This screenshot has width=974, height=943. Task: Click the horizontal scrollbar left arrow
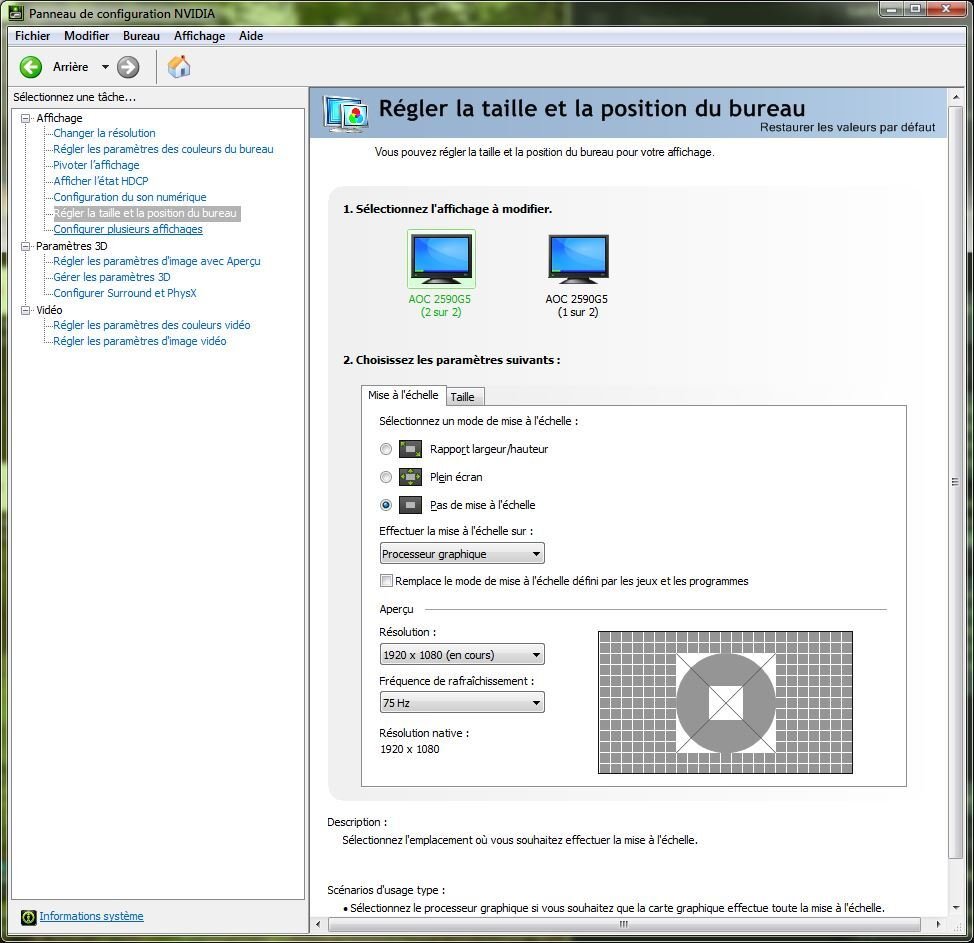[318, 924]
